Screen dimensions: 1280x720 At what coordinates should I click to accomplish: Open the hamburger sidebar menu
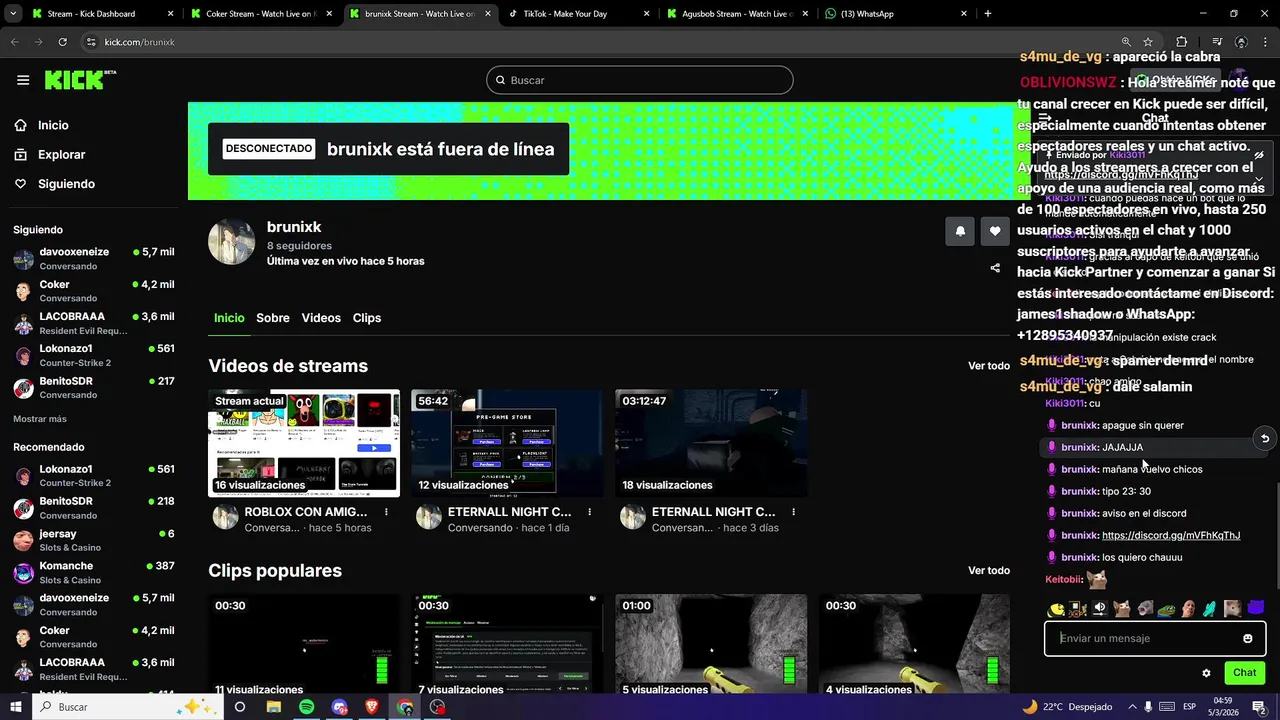[x=23, y=81]
